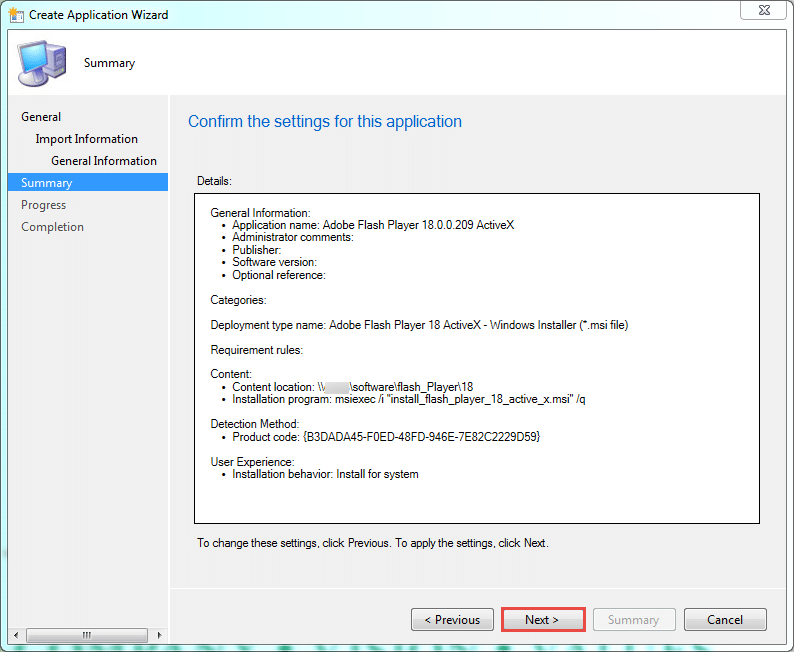Click sidebar scrollbar right arrow

[x=160, y=635]
